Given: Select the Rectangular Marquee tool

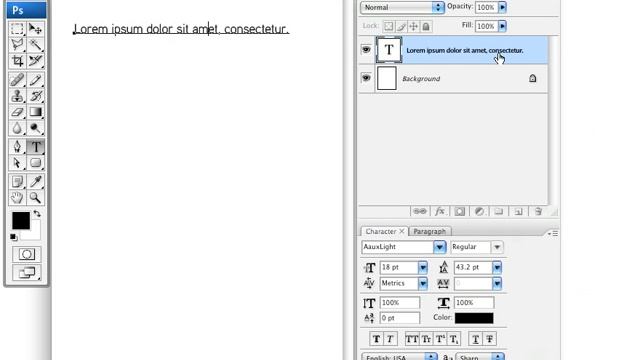Looking at the screenshot, I should [x=17, y=29].
